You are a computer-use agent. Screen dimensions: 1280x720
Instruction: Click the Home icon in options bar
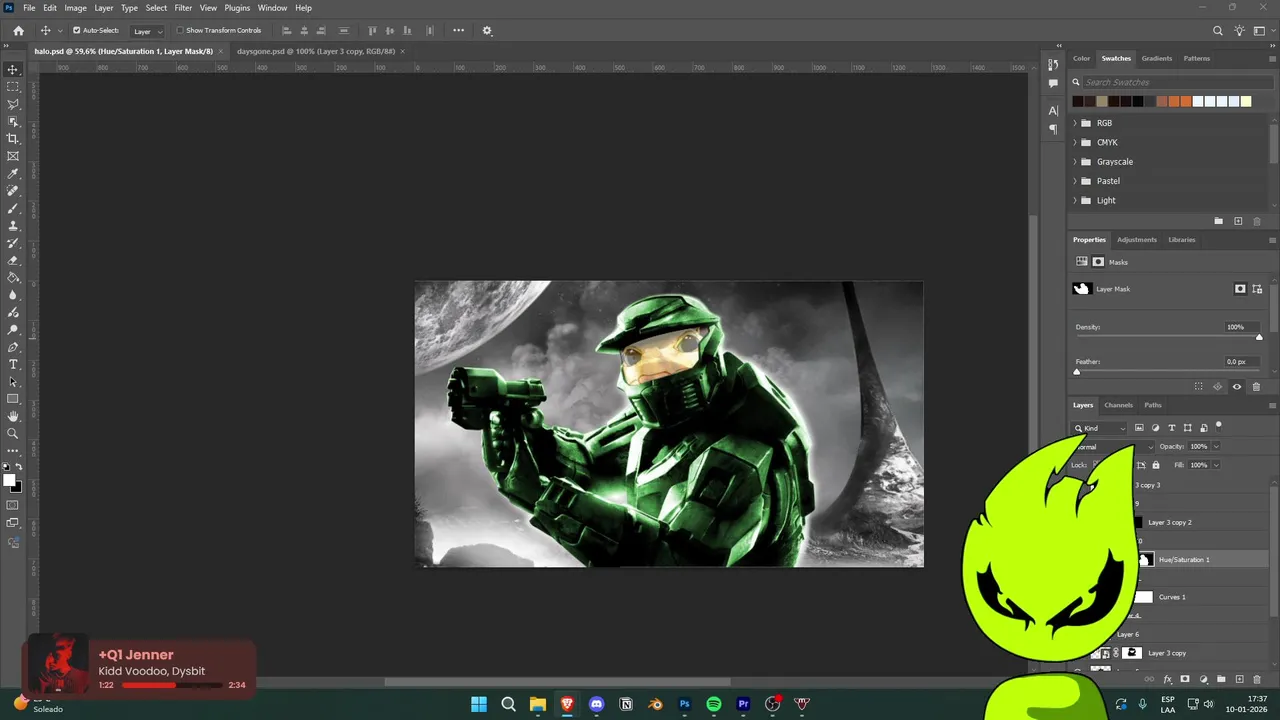pos(18,31)
